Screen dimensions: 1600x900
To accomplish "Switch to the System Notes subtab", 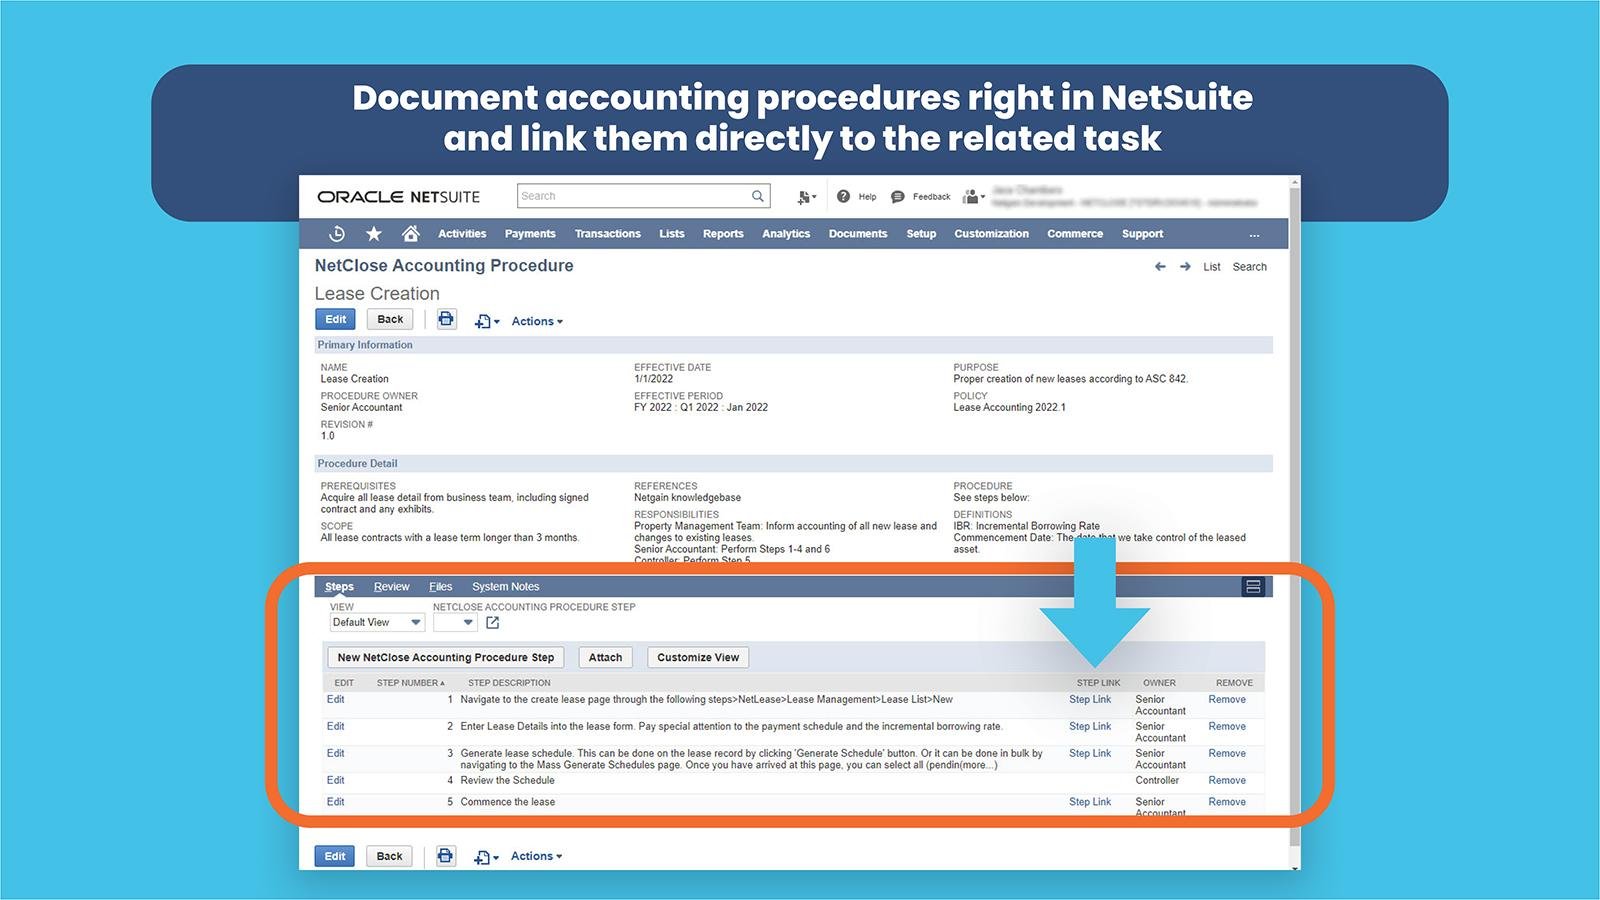I will (506, 587).
